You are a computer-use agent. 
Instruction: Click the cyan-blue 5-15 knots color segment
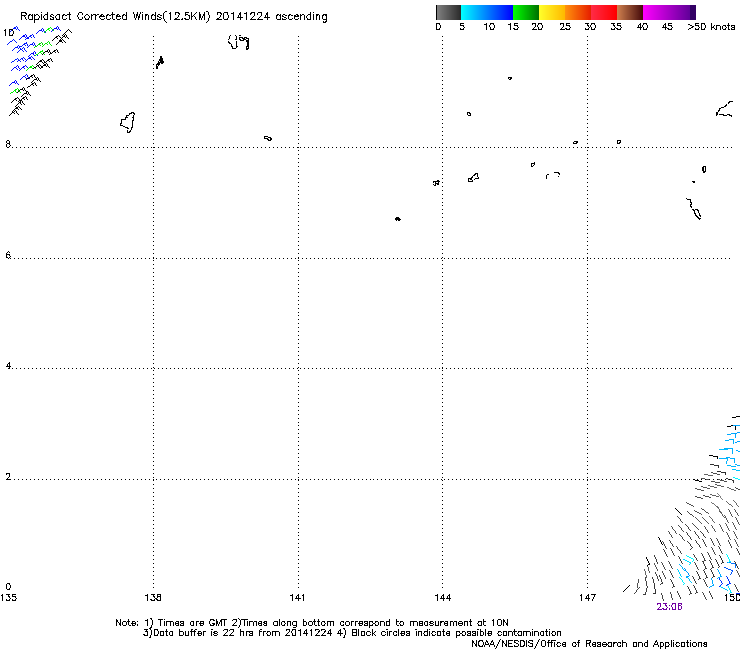point(487,12)
